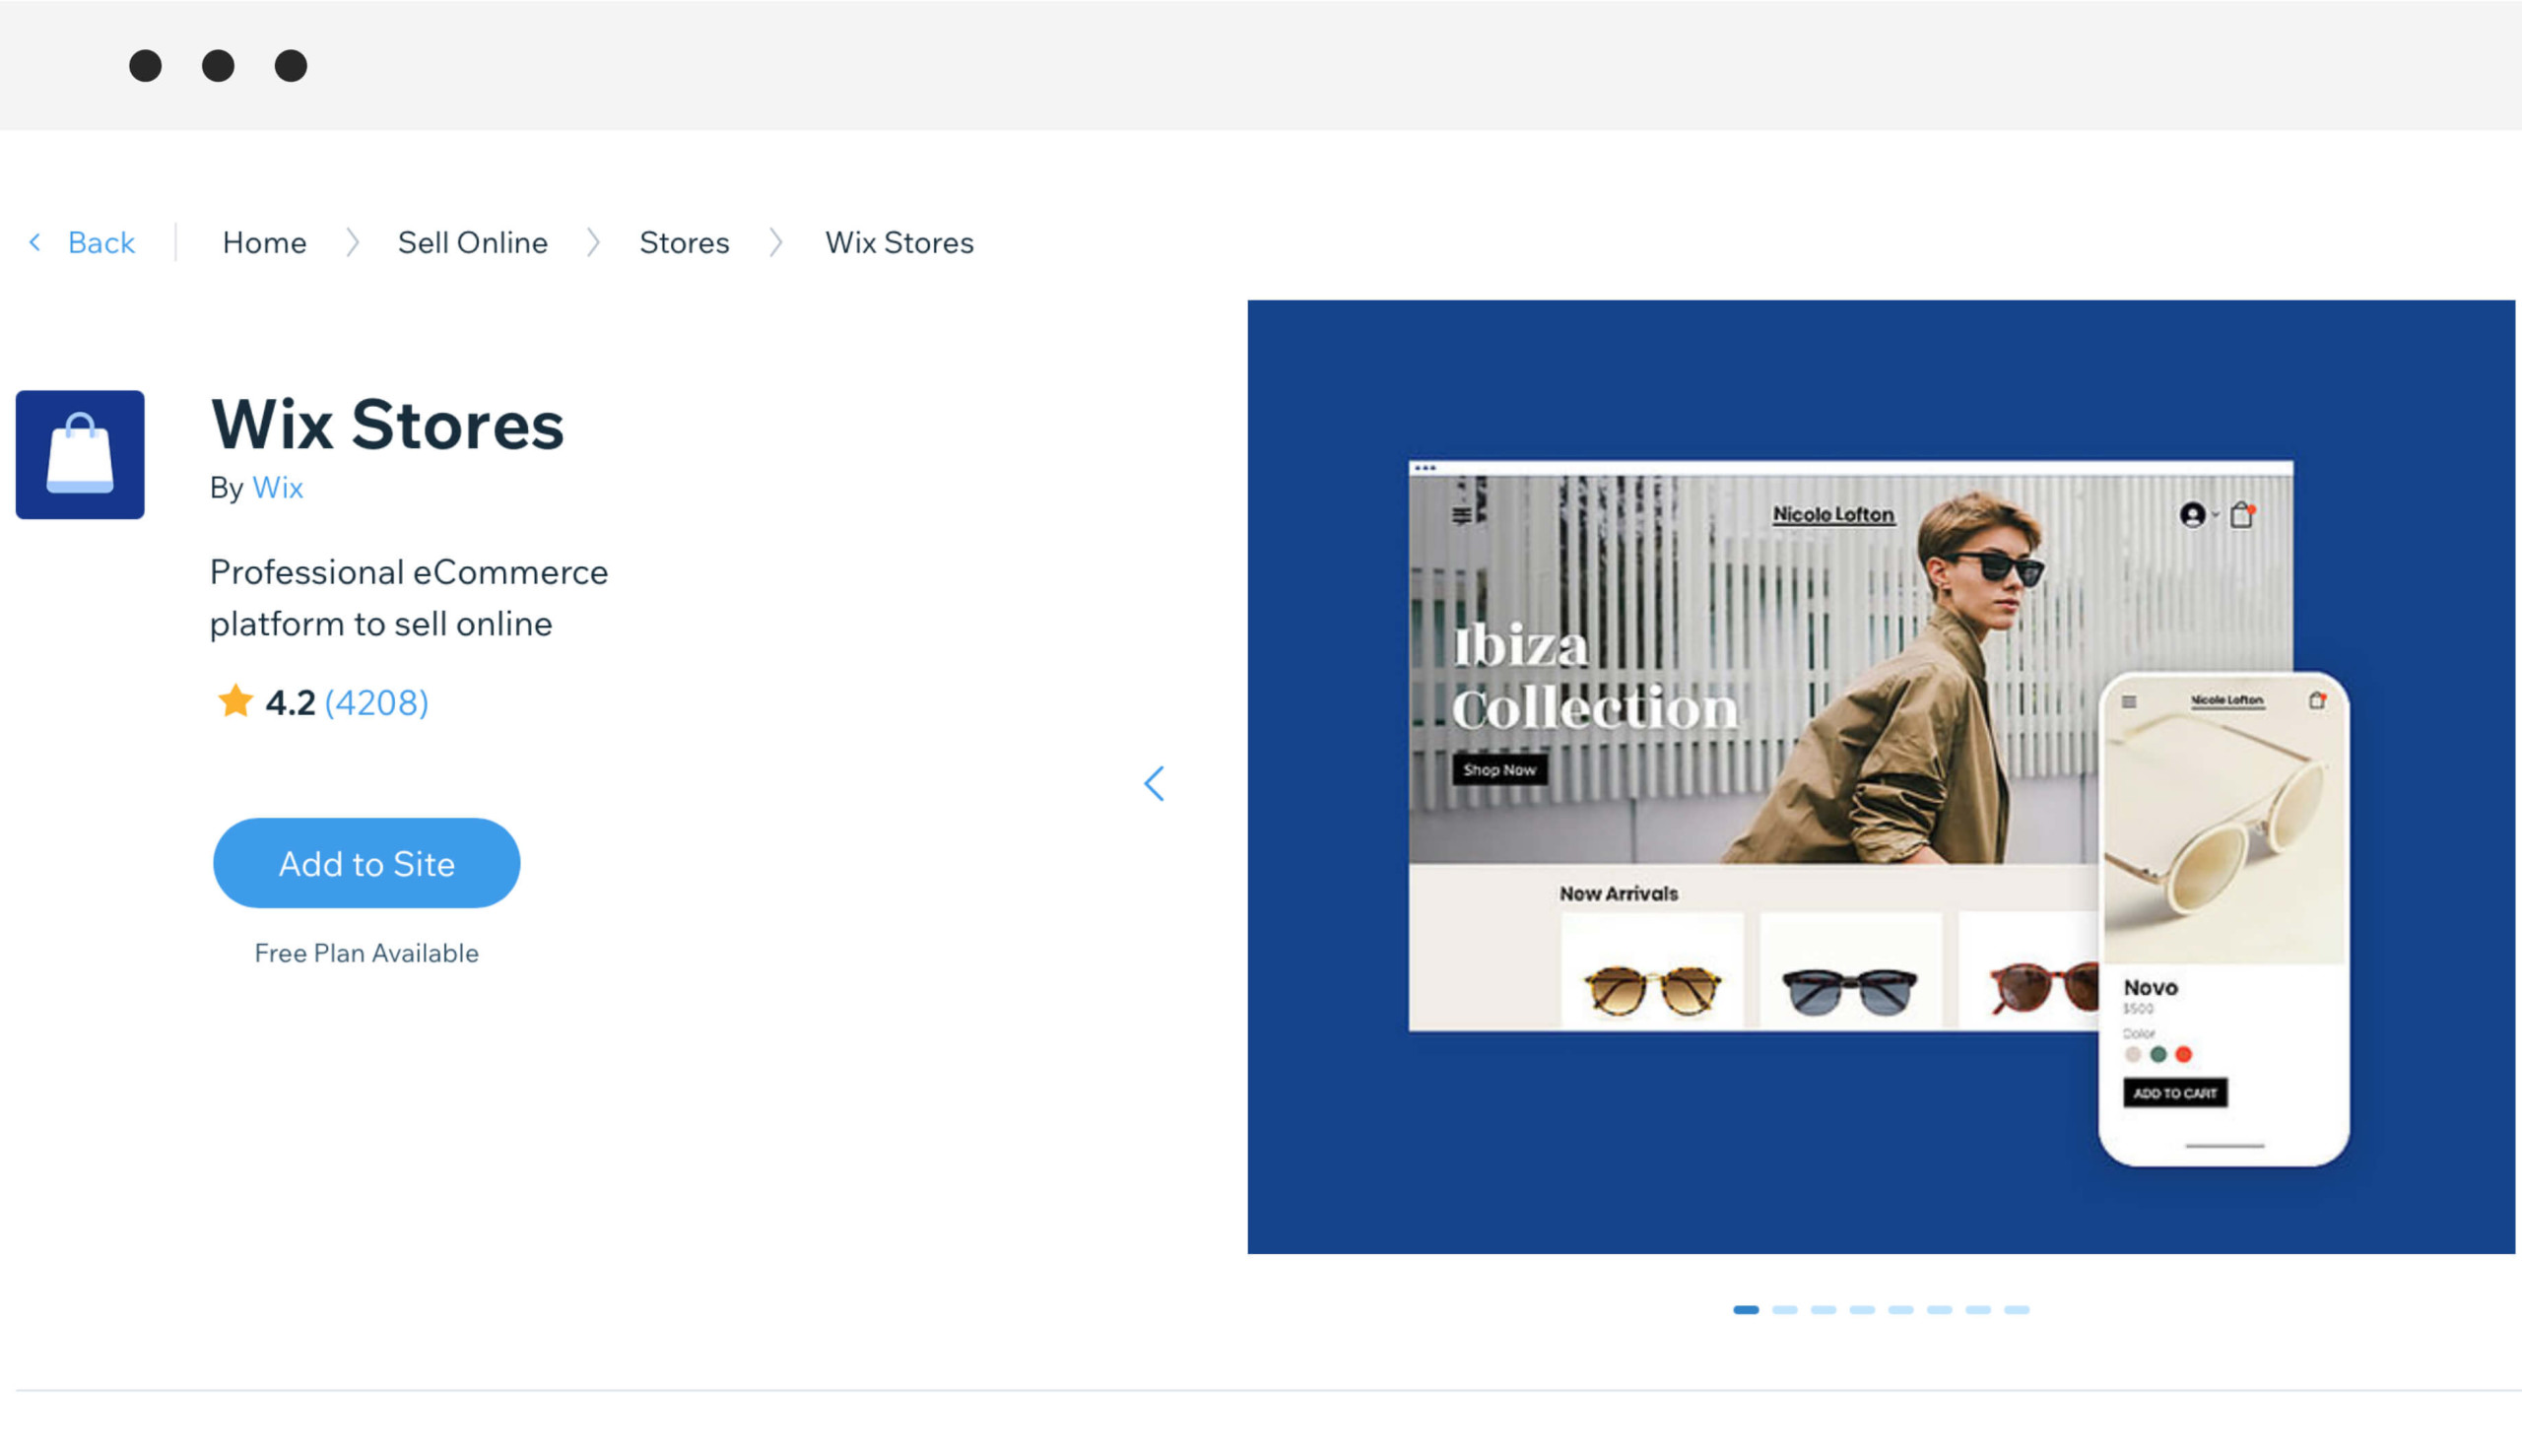
Task: Click the Professional eCommerce description text
Action: [x=409, y=598]
